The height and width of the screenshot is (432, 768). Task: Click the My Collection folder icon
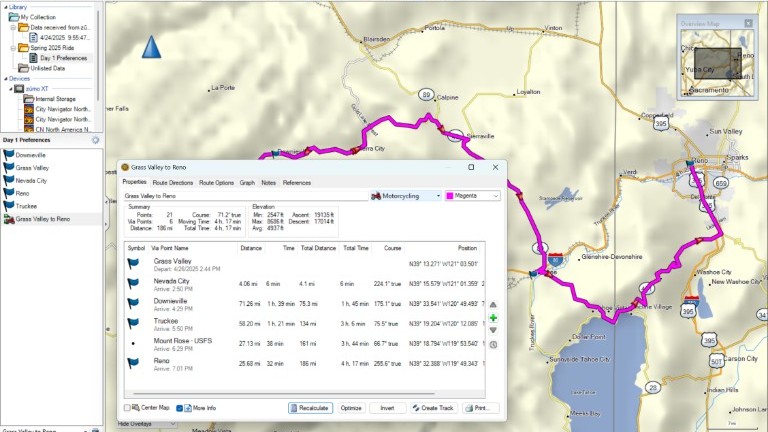14,17
